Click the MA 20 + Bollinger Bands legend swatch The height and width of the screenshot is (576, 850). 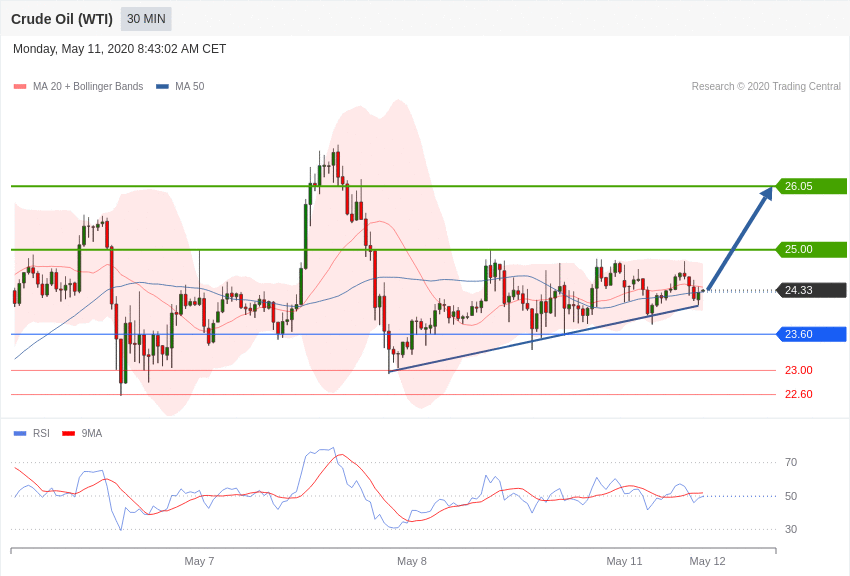[x=20, y=87]
